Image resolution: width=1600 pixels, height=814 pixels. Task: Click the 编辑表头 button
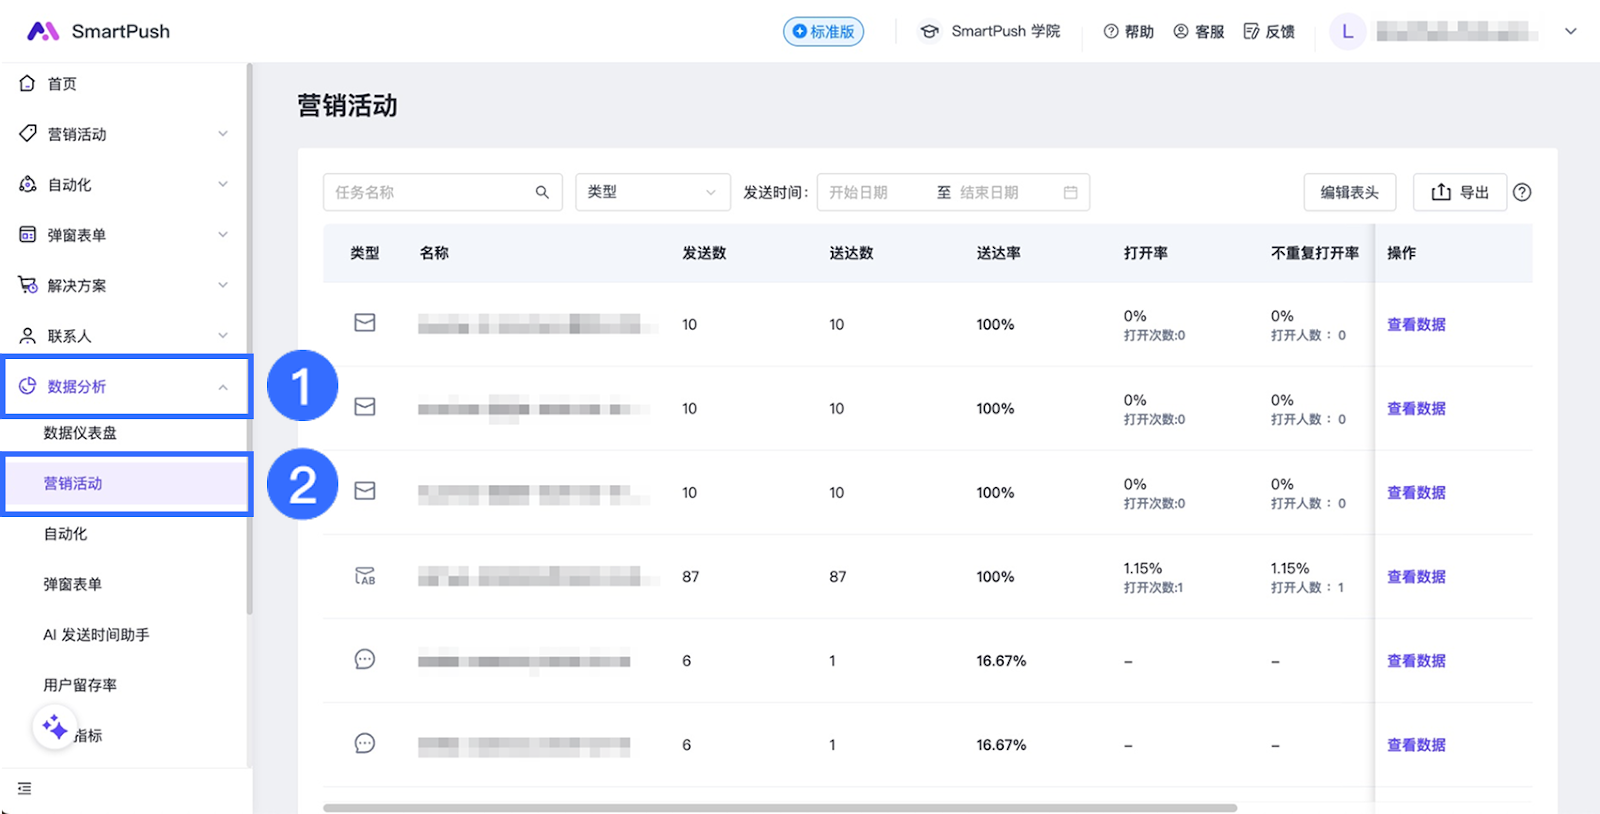[1349, 192]
